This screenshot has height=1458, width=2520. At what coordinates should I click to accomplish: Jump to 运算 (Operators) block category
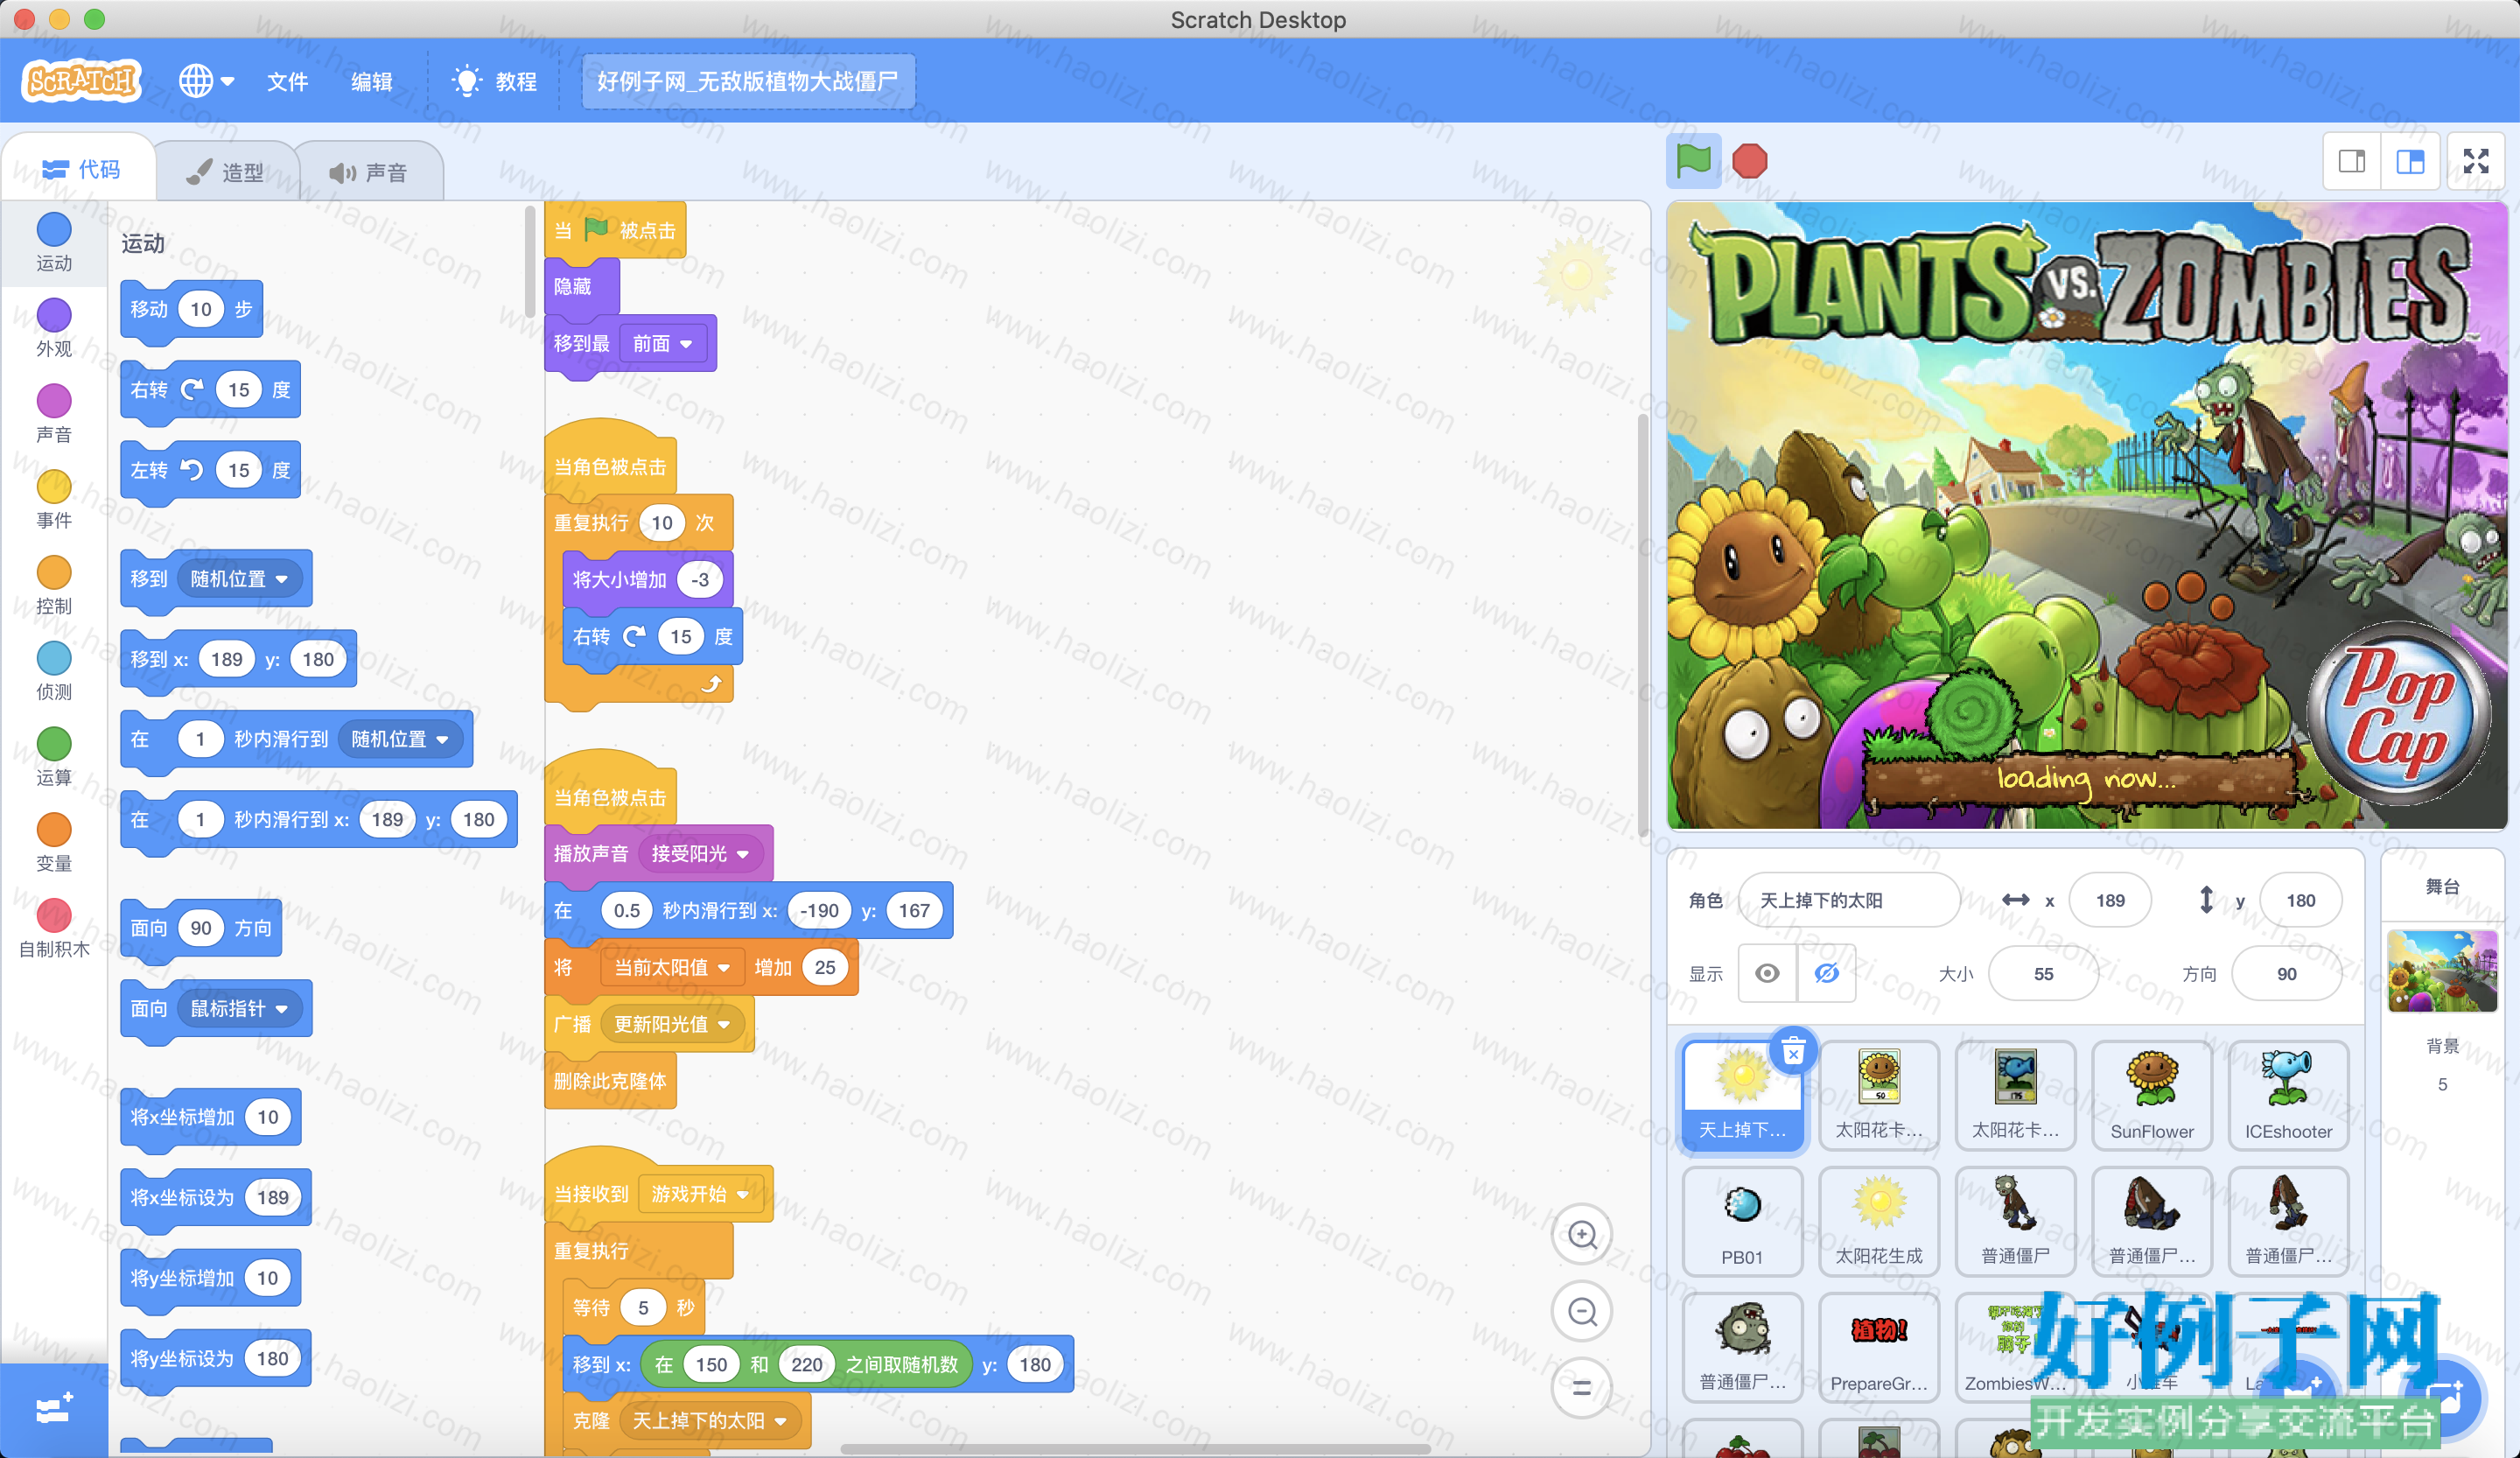coord(54,757)
